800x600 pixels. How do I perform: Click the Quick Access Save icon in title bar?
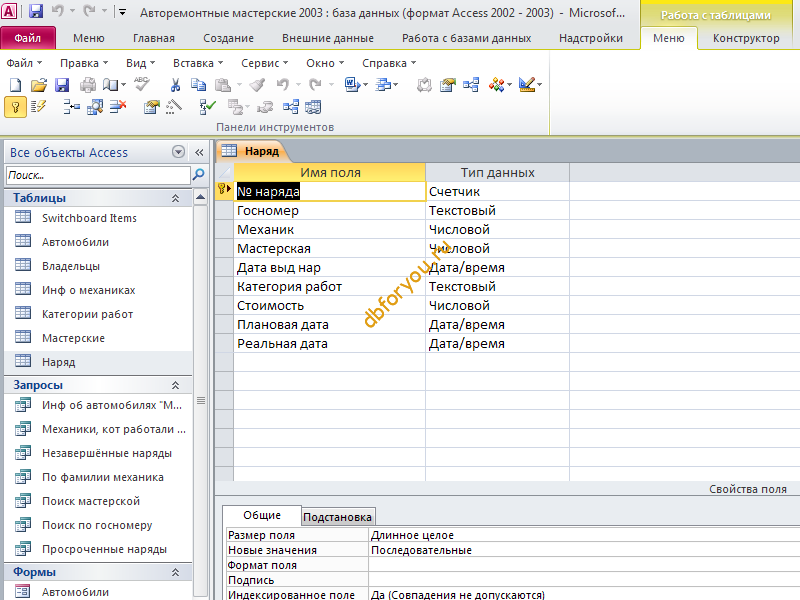[x=36, y=11]
